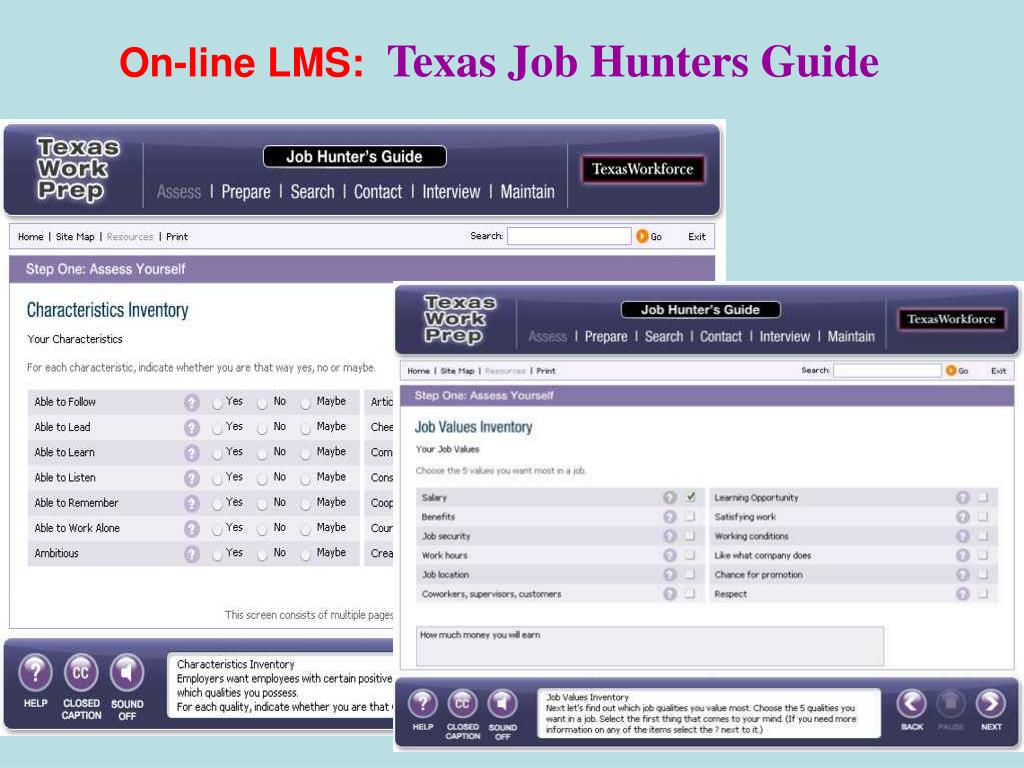This screenshot has width=1024, height=768.
Task: Click Pause button in Job Values window
Action: (x=951, y=704)
